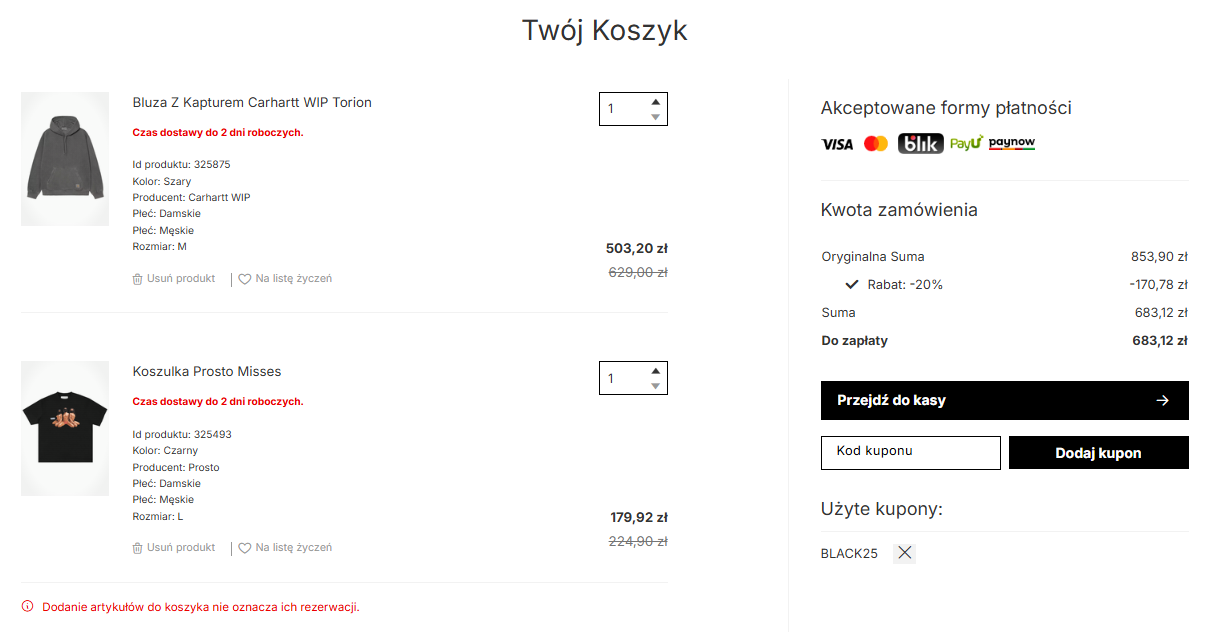Open Bluza Z Kapturem Carhartt WIP Torion link
1214x632 pixels.
(252, 102)
